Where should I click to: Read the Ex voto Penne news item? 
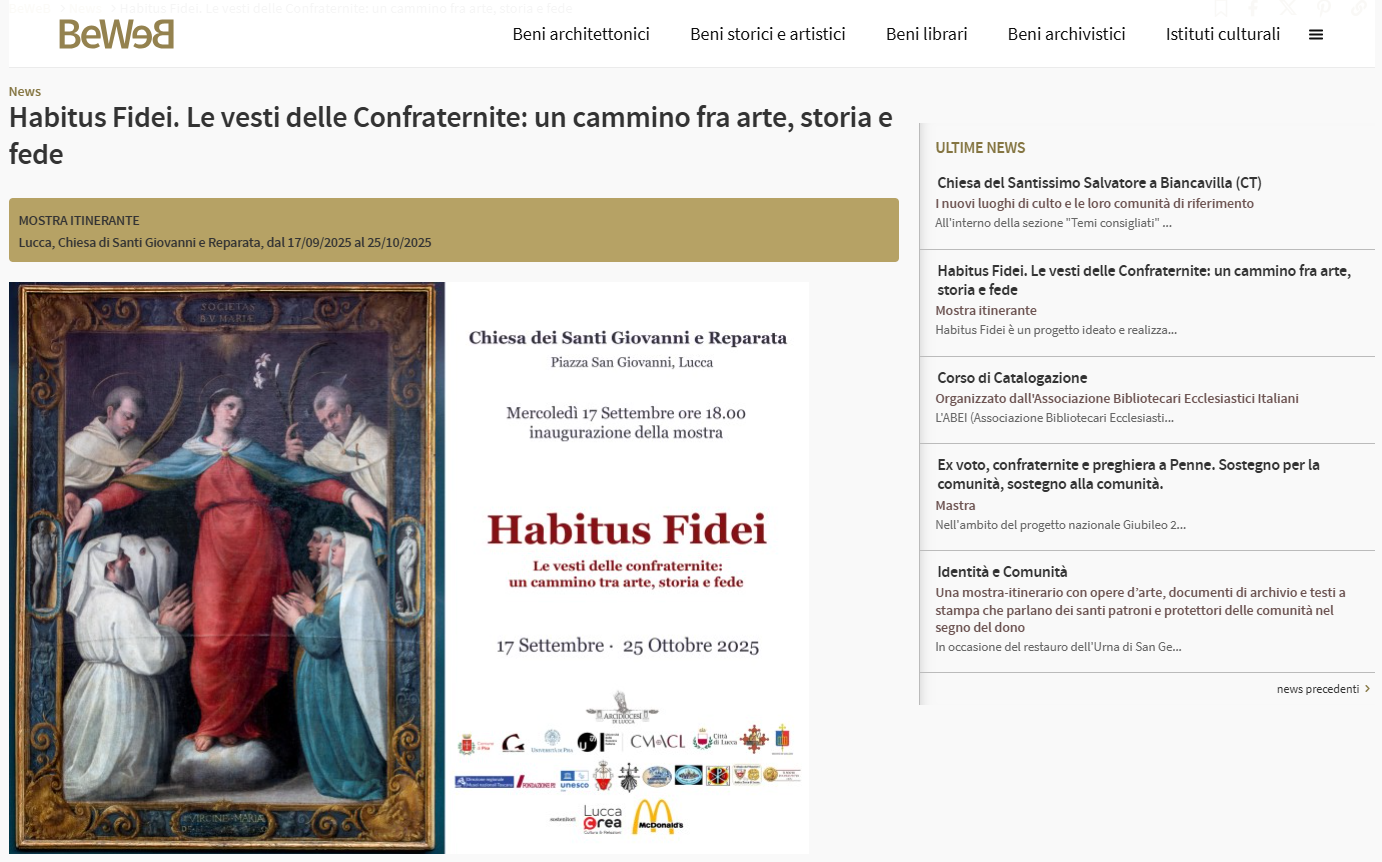(x=1128, y=474)
